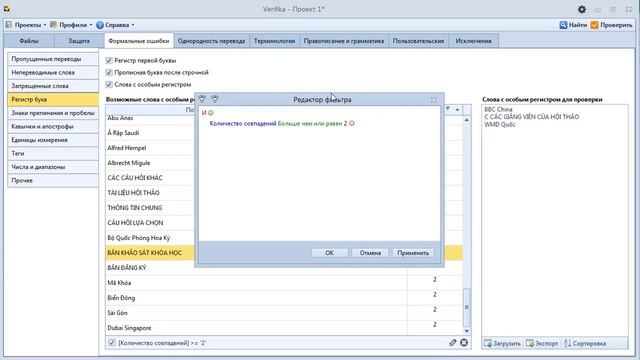640x360 pixels.
Task: Select Кавычки и апострофы in sidebar
Action: click(x=53, y=126)
